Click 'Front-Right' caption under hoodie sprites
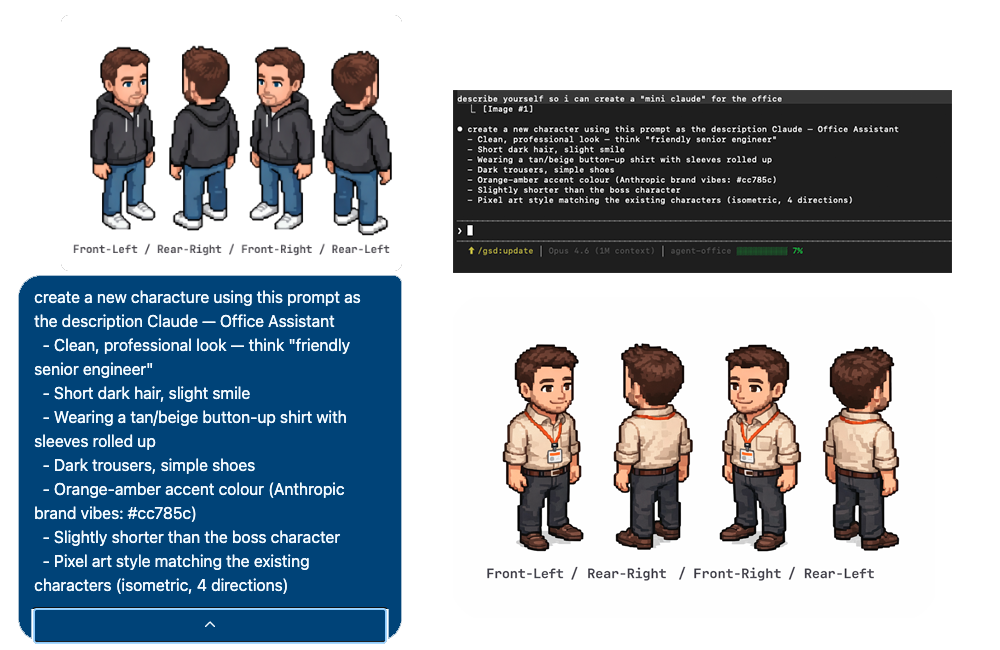Screen dimensions: 1000x650 [276, 249]
